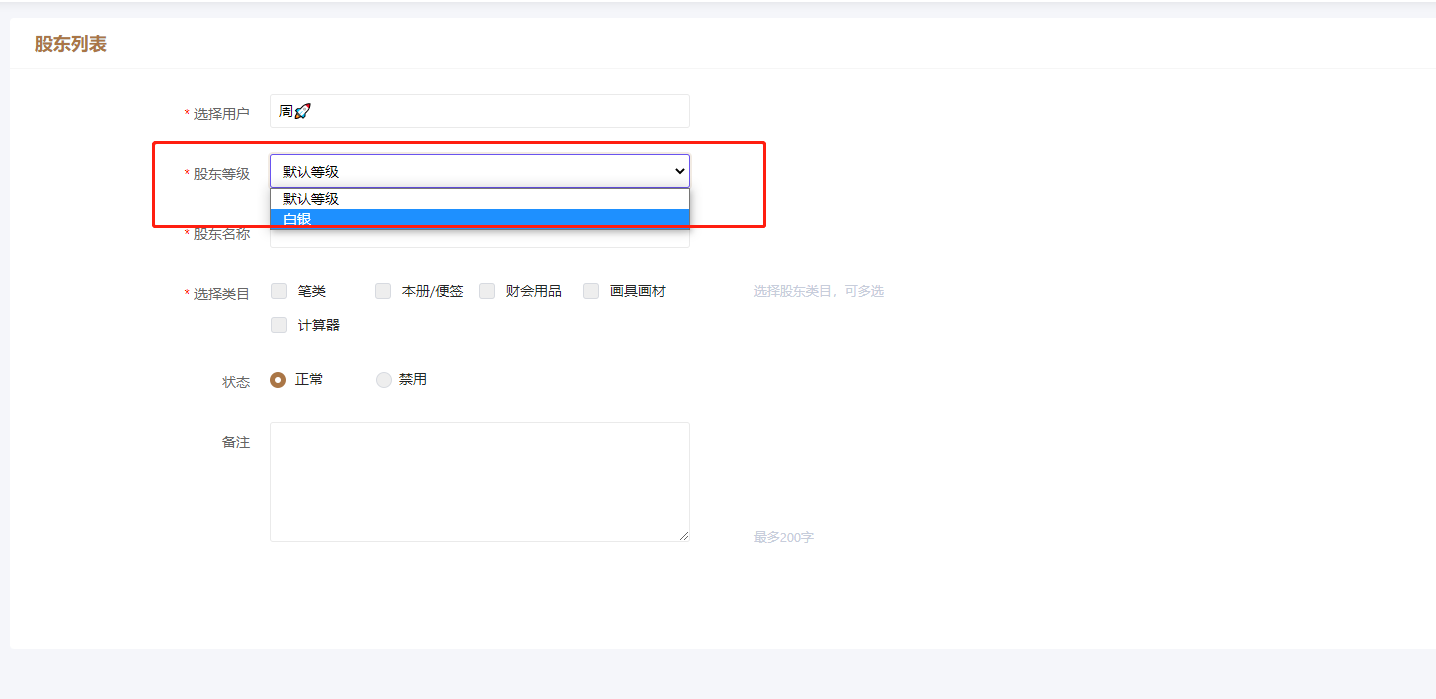Image resolution: width=1436 pixels, height=699 pixels.
Task: Click inside the 备注 textarea
Action: pos(479,482)
